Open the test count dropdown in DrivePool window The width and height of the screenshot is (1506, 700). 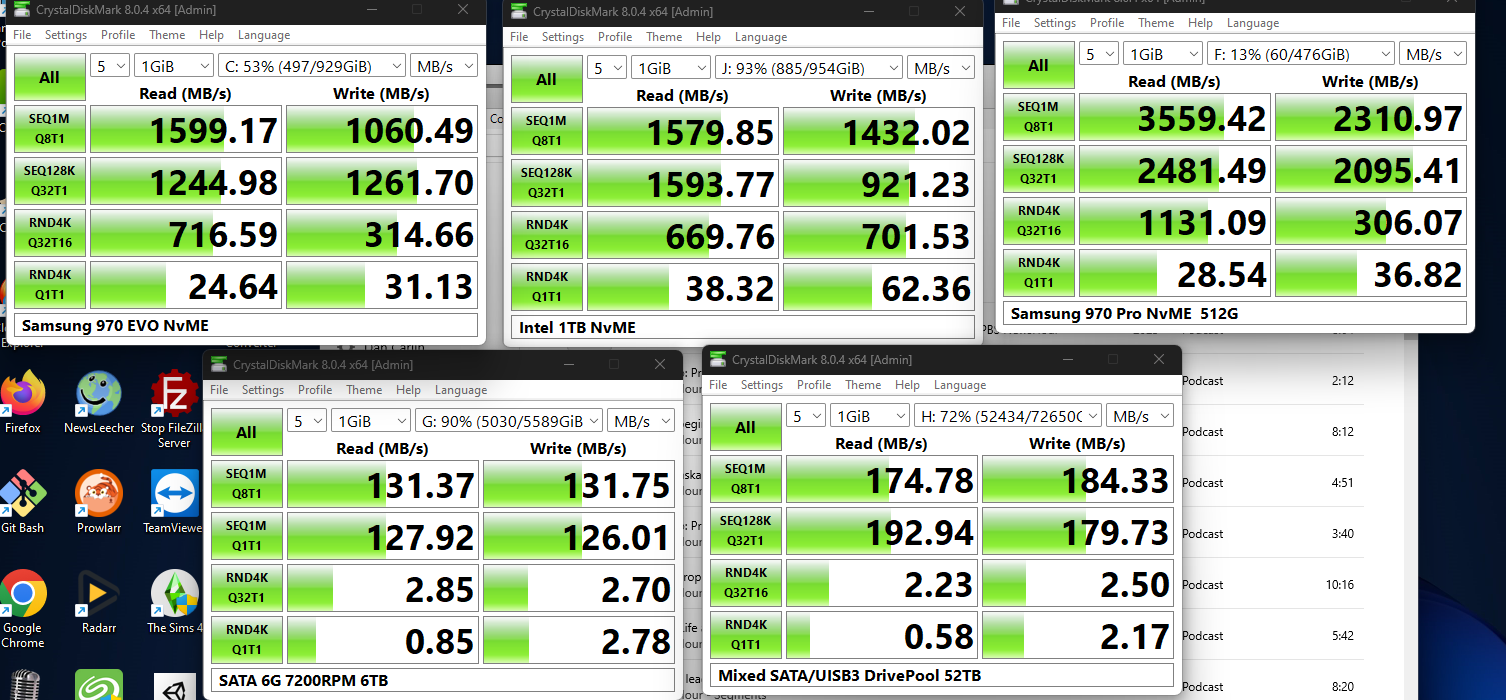tap(806, 414)
